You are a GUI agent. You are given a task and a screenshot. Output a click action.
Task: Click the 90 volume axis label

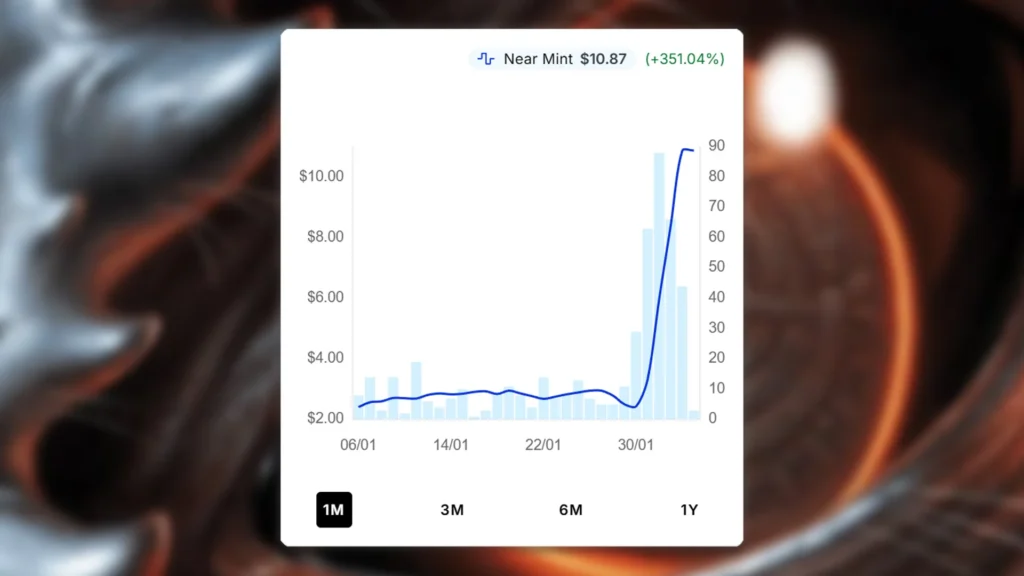tap(717, 145)
